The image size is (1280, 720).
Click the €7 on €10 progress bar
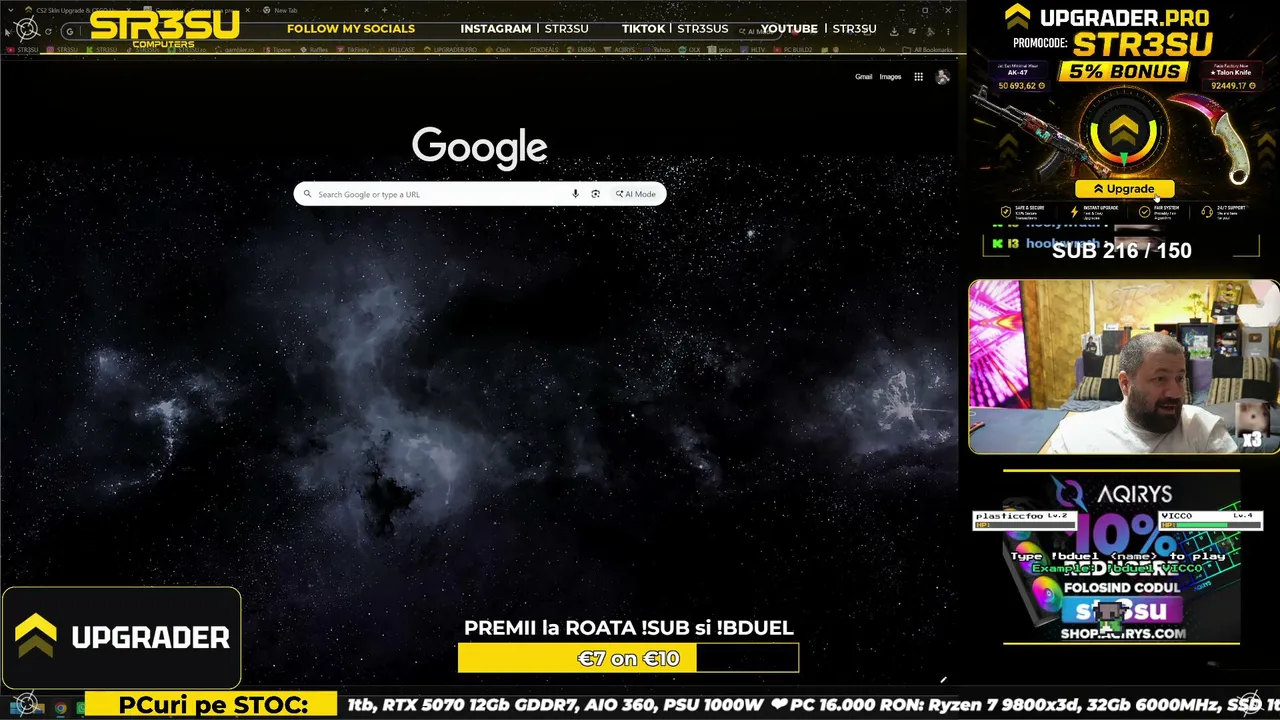[628, 658]
